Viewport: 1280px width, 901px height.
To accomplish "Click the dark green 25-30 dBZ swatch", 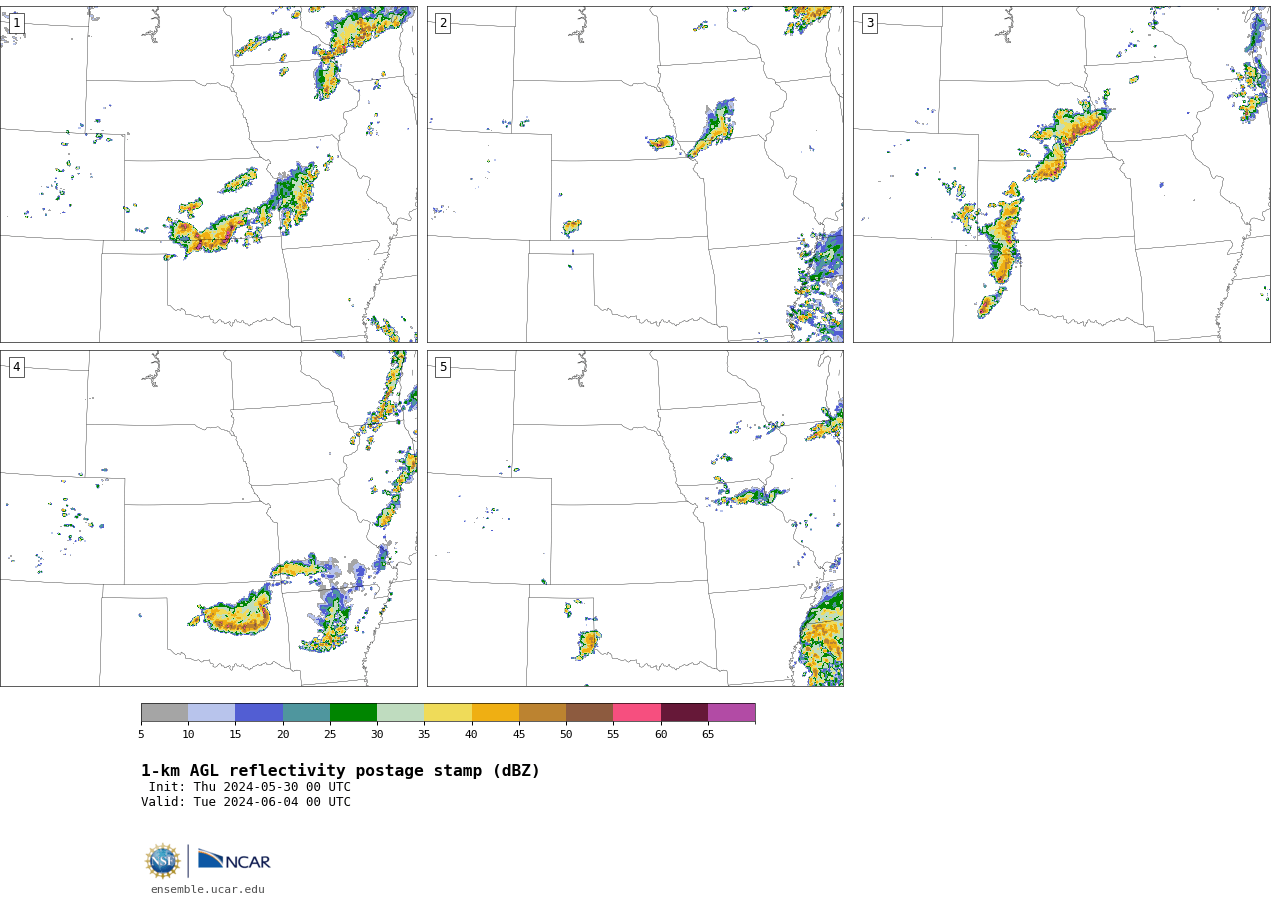I will click(x=353, y=712).
